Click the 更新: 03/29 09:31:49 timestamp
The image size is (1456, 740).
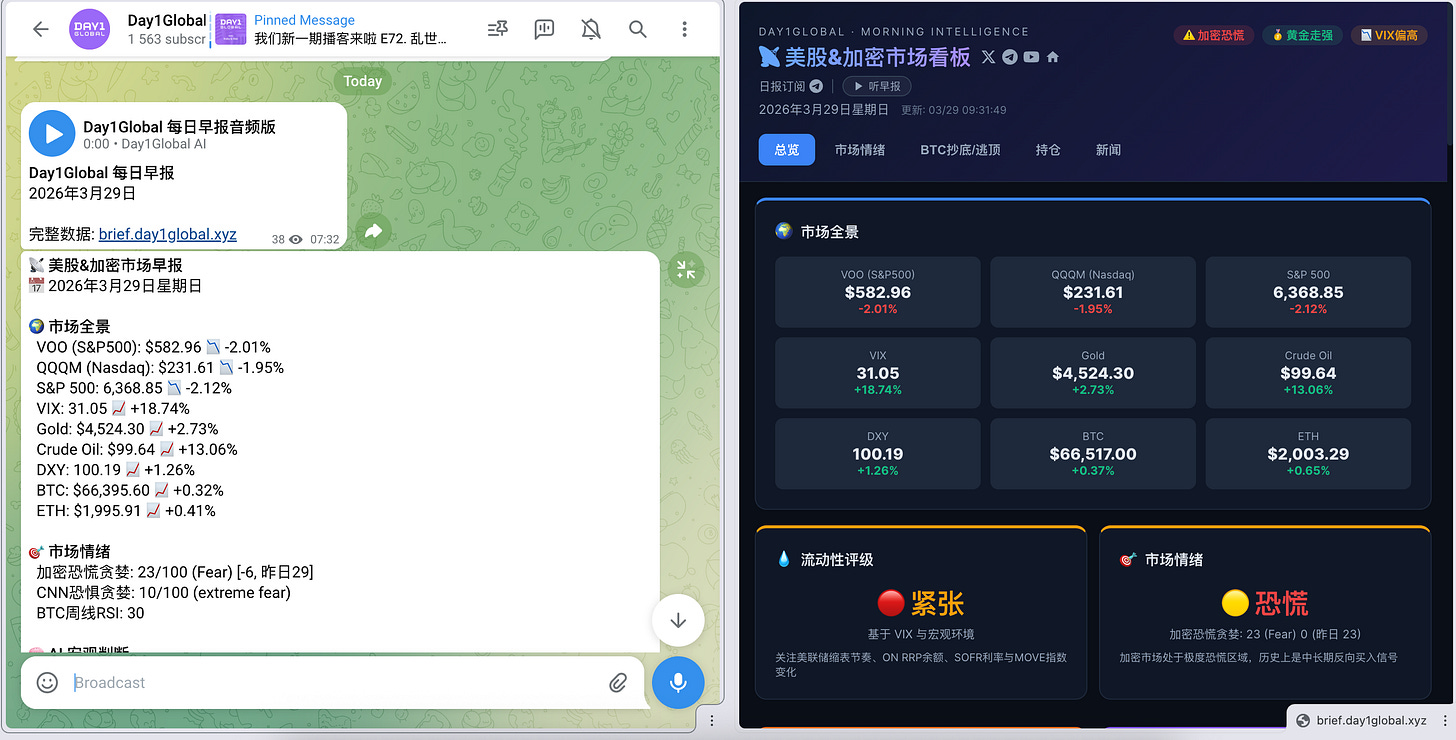tap(954, 110)
